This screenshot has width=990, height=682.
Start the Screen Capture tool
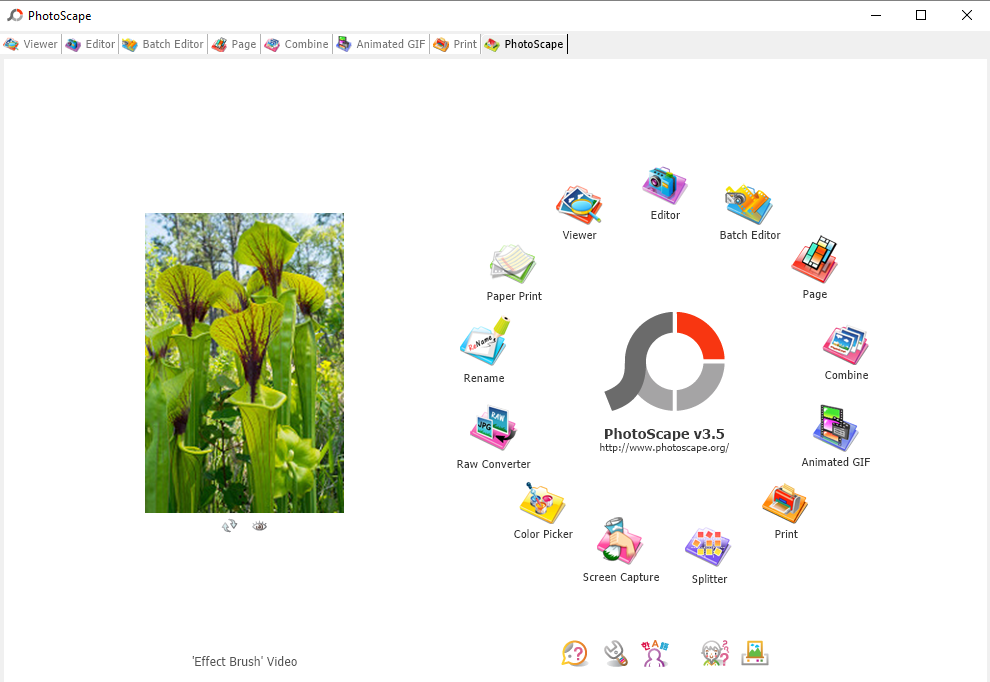620,545
